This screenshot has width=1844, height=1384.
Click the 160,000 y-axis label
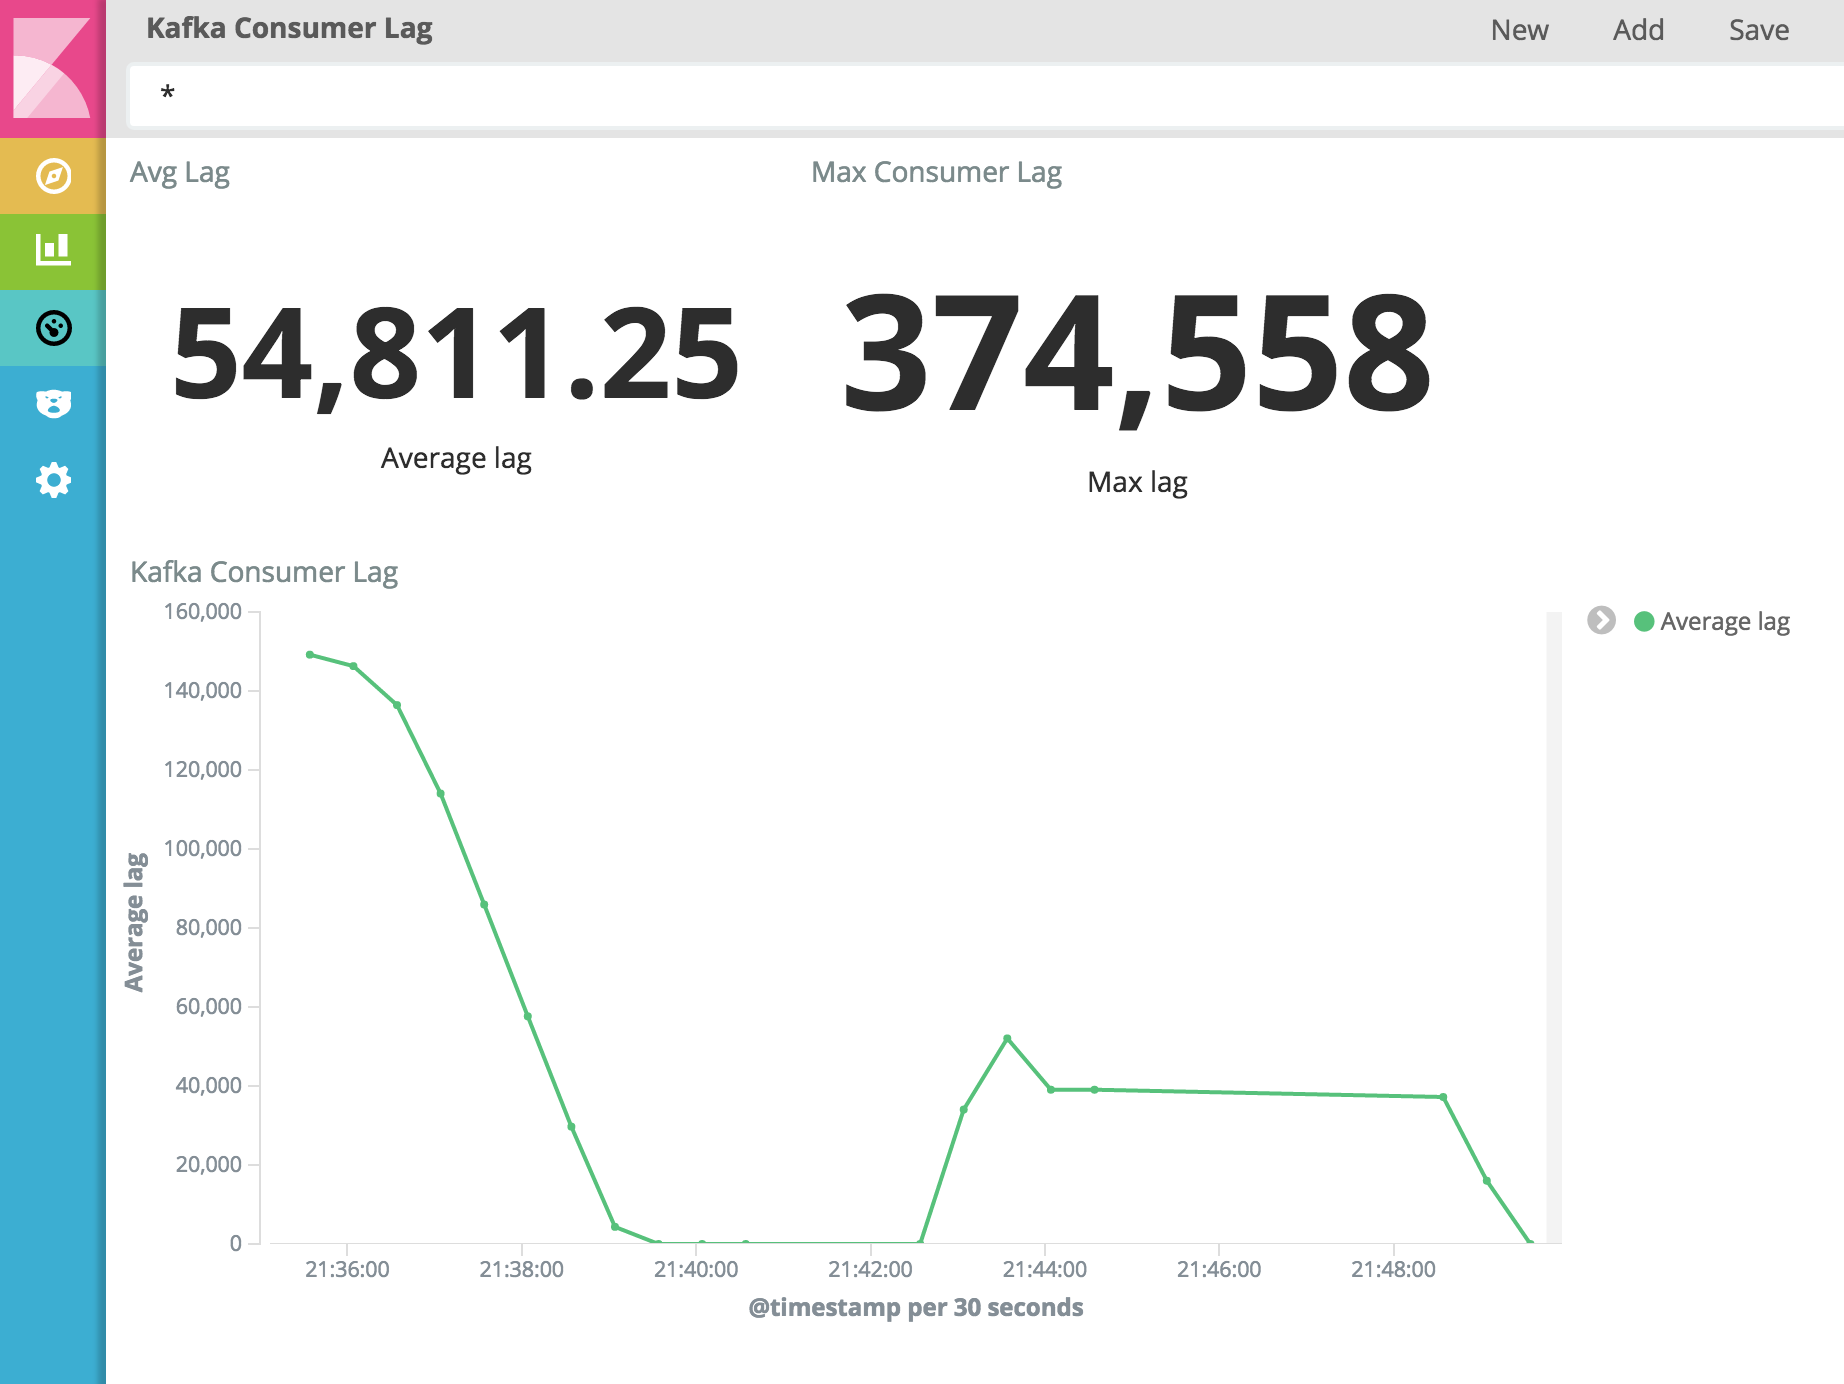coord(203,611)
